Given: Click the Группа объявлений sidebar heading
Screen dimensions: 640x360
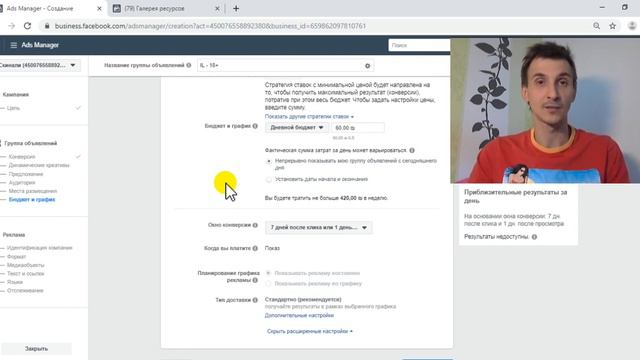Looking at the screenshot, I should pyautogui.click(x=31, y=143).
